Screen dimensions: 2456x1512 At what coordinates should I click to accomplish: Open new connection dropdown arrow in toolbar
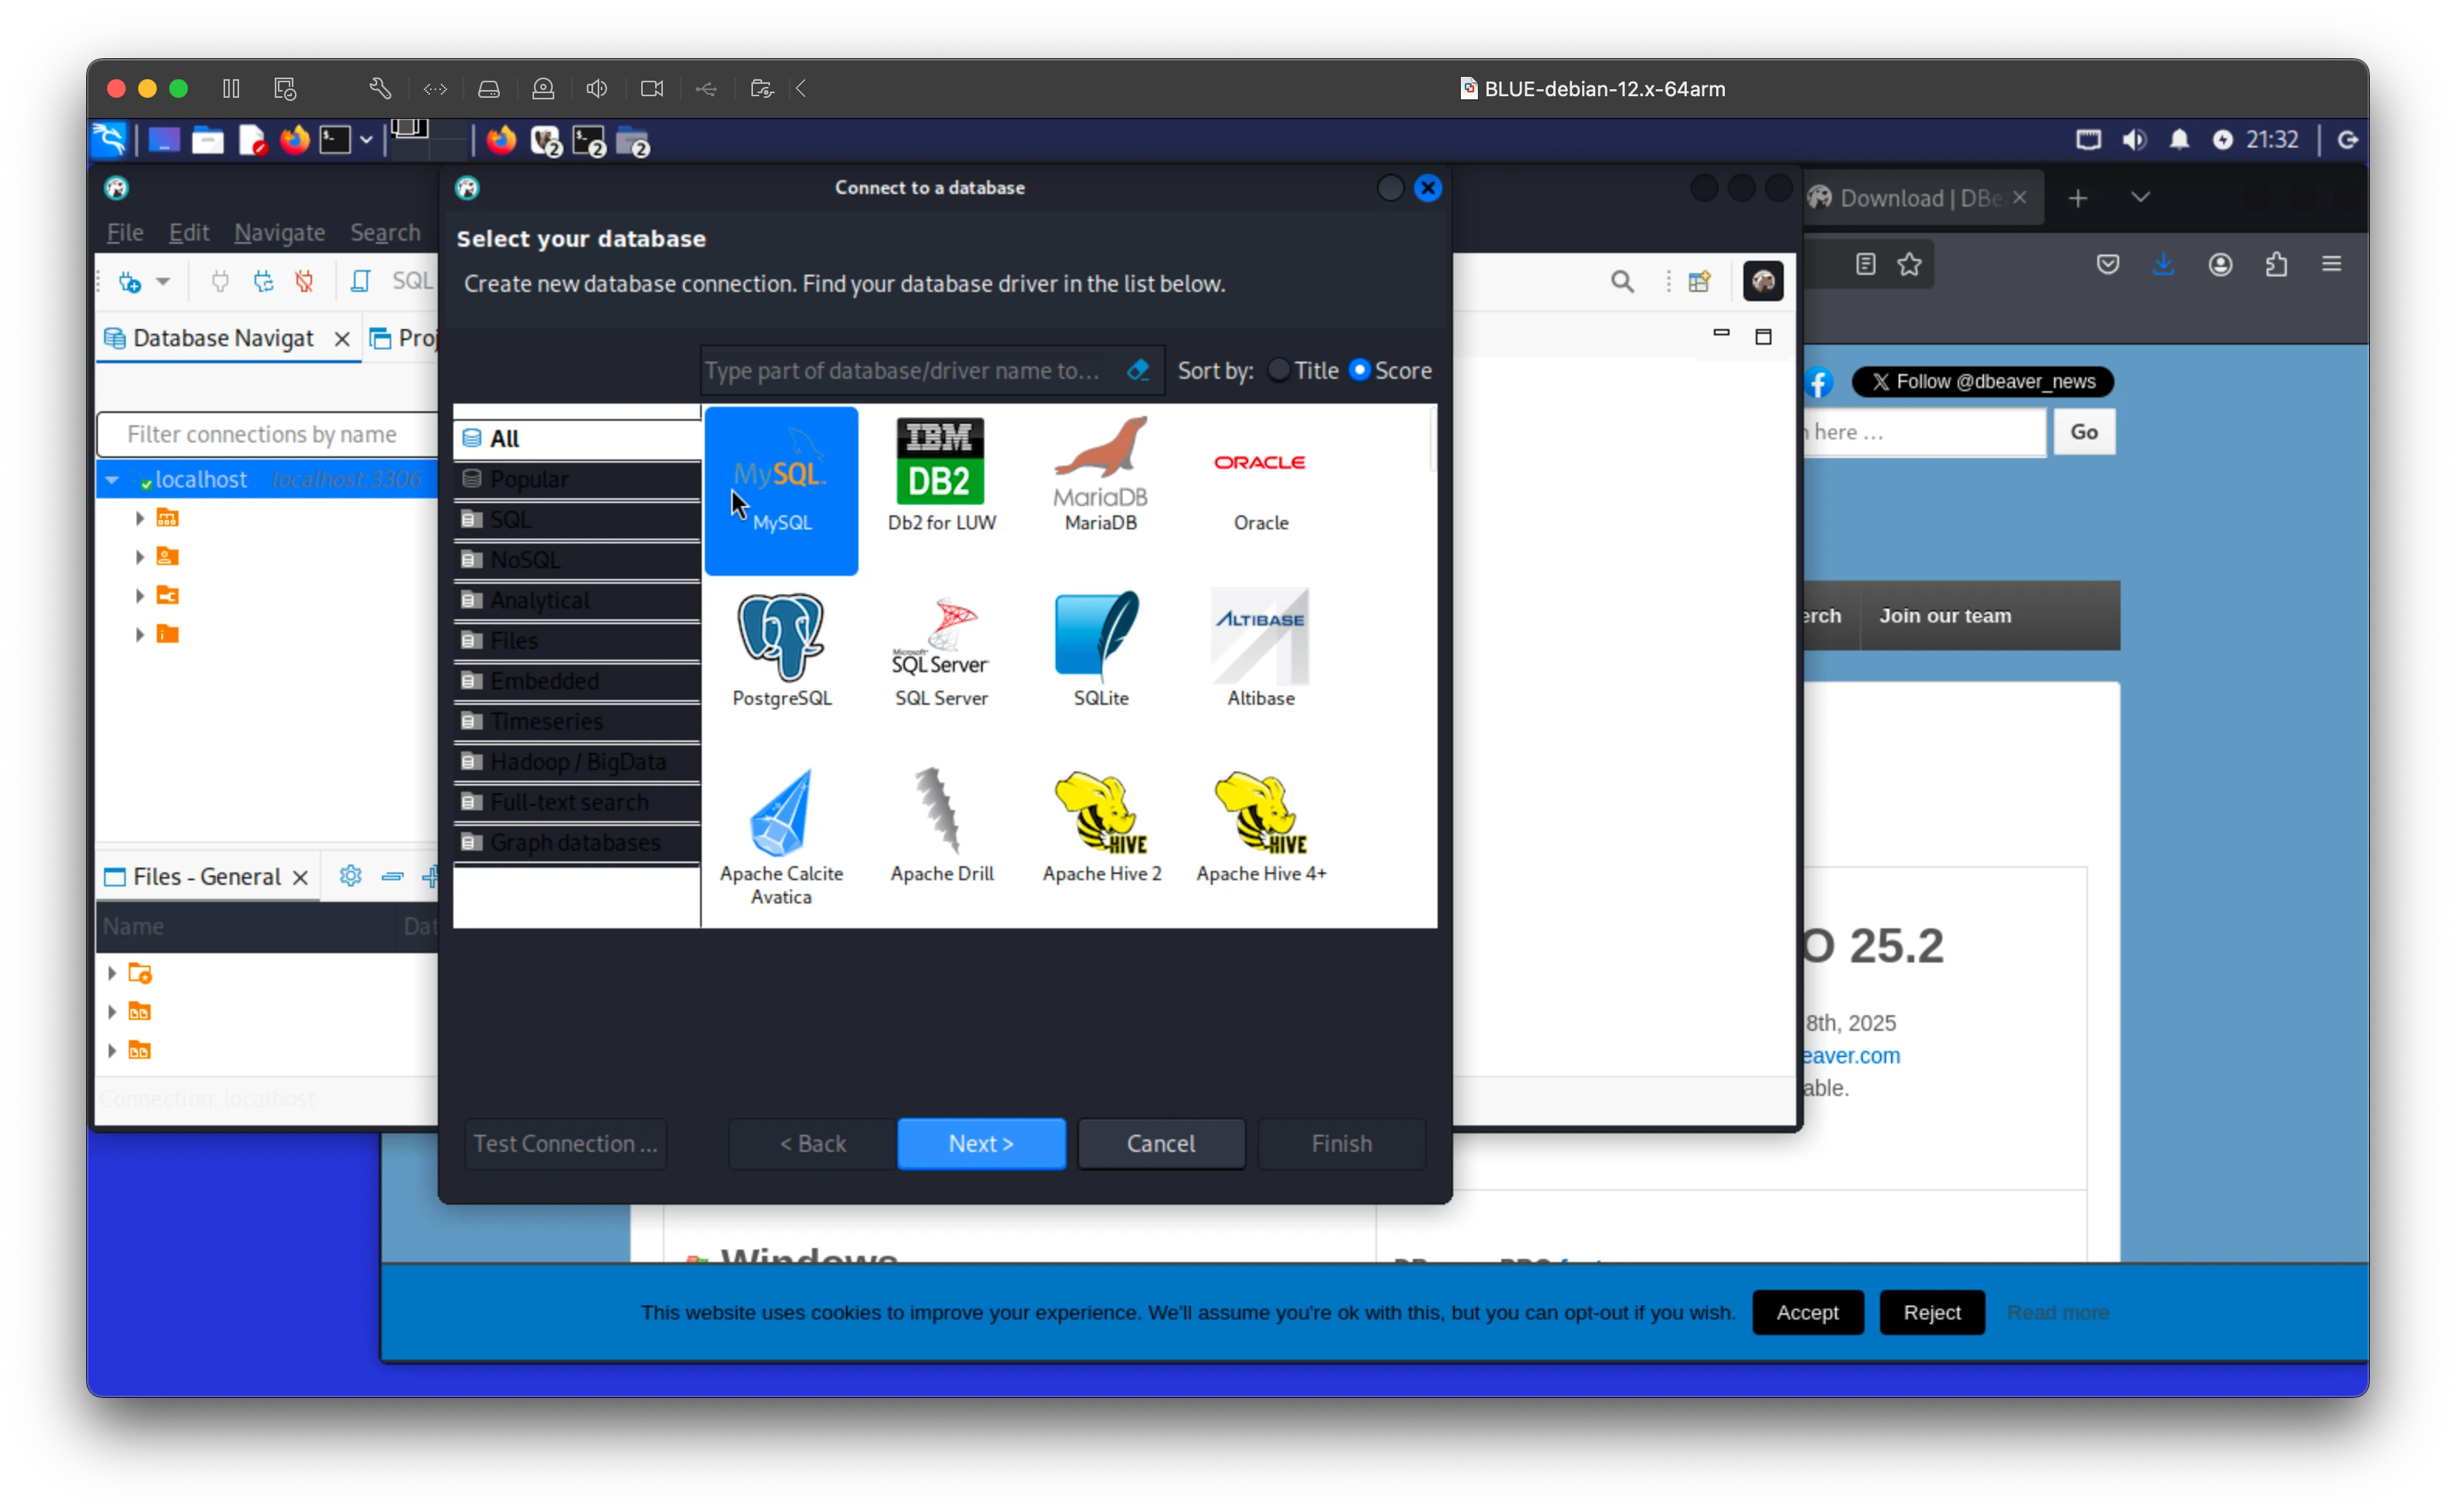point(163,282)
